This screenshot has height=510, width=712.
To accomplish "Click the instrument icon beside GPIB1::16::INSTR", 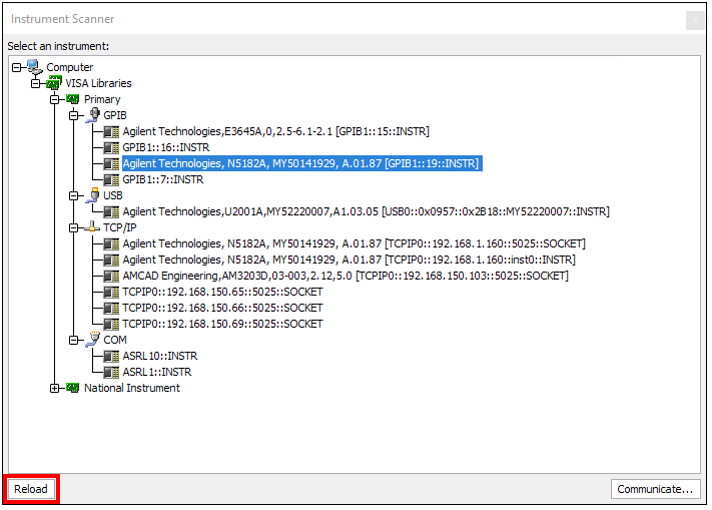I will tap(111, 147).
